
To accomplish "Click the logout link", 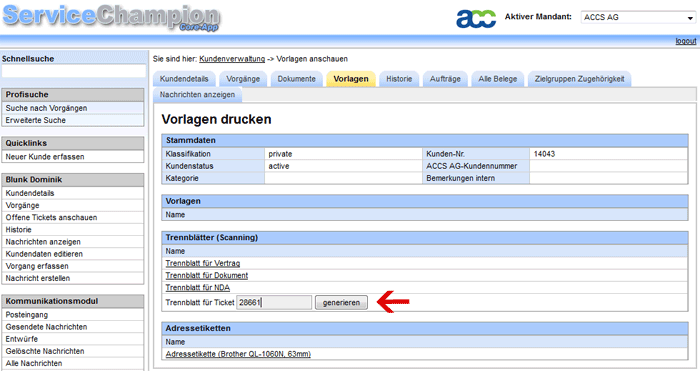I will tap(686, 41).
